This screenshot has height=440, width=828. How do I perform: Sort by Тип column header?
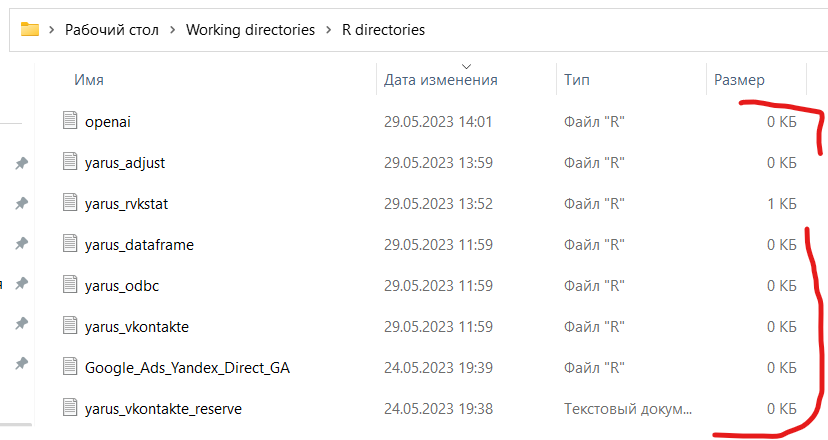[x=577, y=80]
